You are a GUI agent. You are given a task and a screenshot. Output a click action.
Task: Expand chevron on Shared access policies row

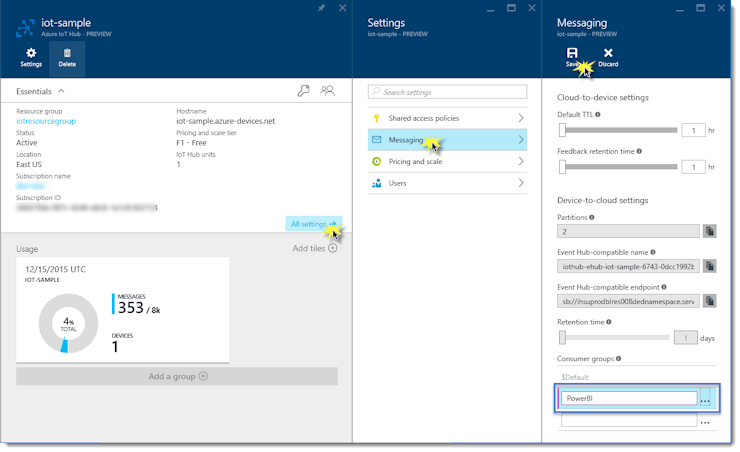[521, 118]
